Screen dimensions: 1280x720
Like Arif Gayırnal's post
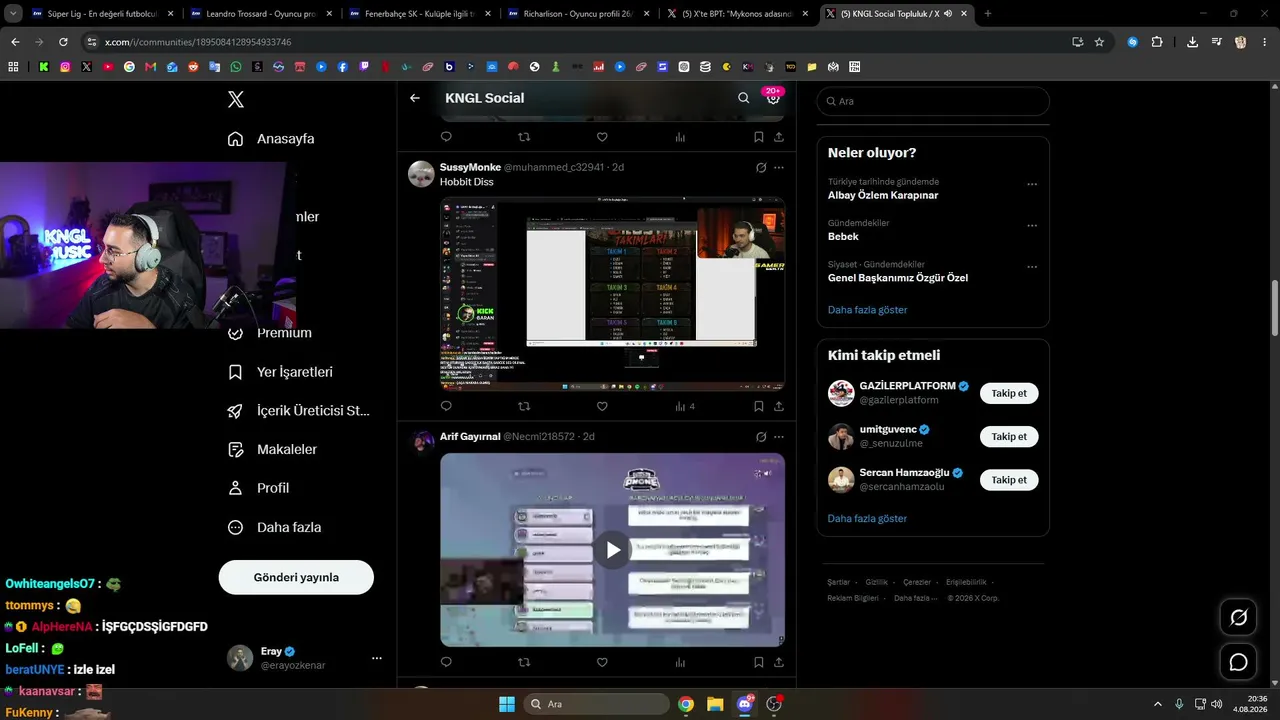point(602,662)
